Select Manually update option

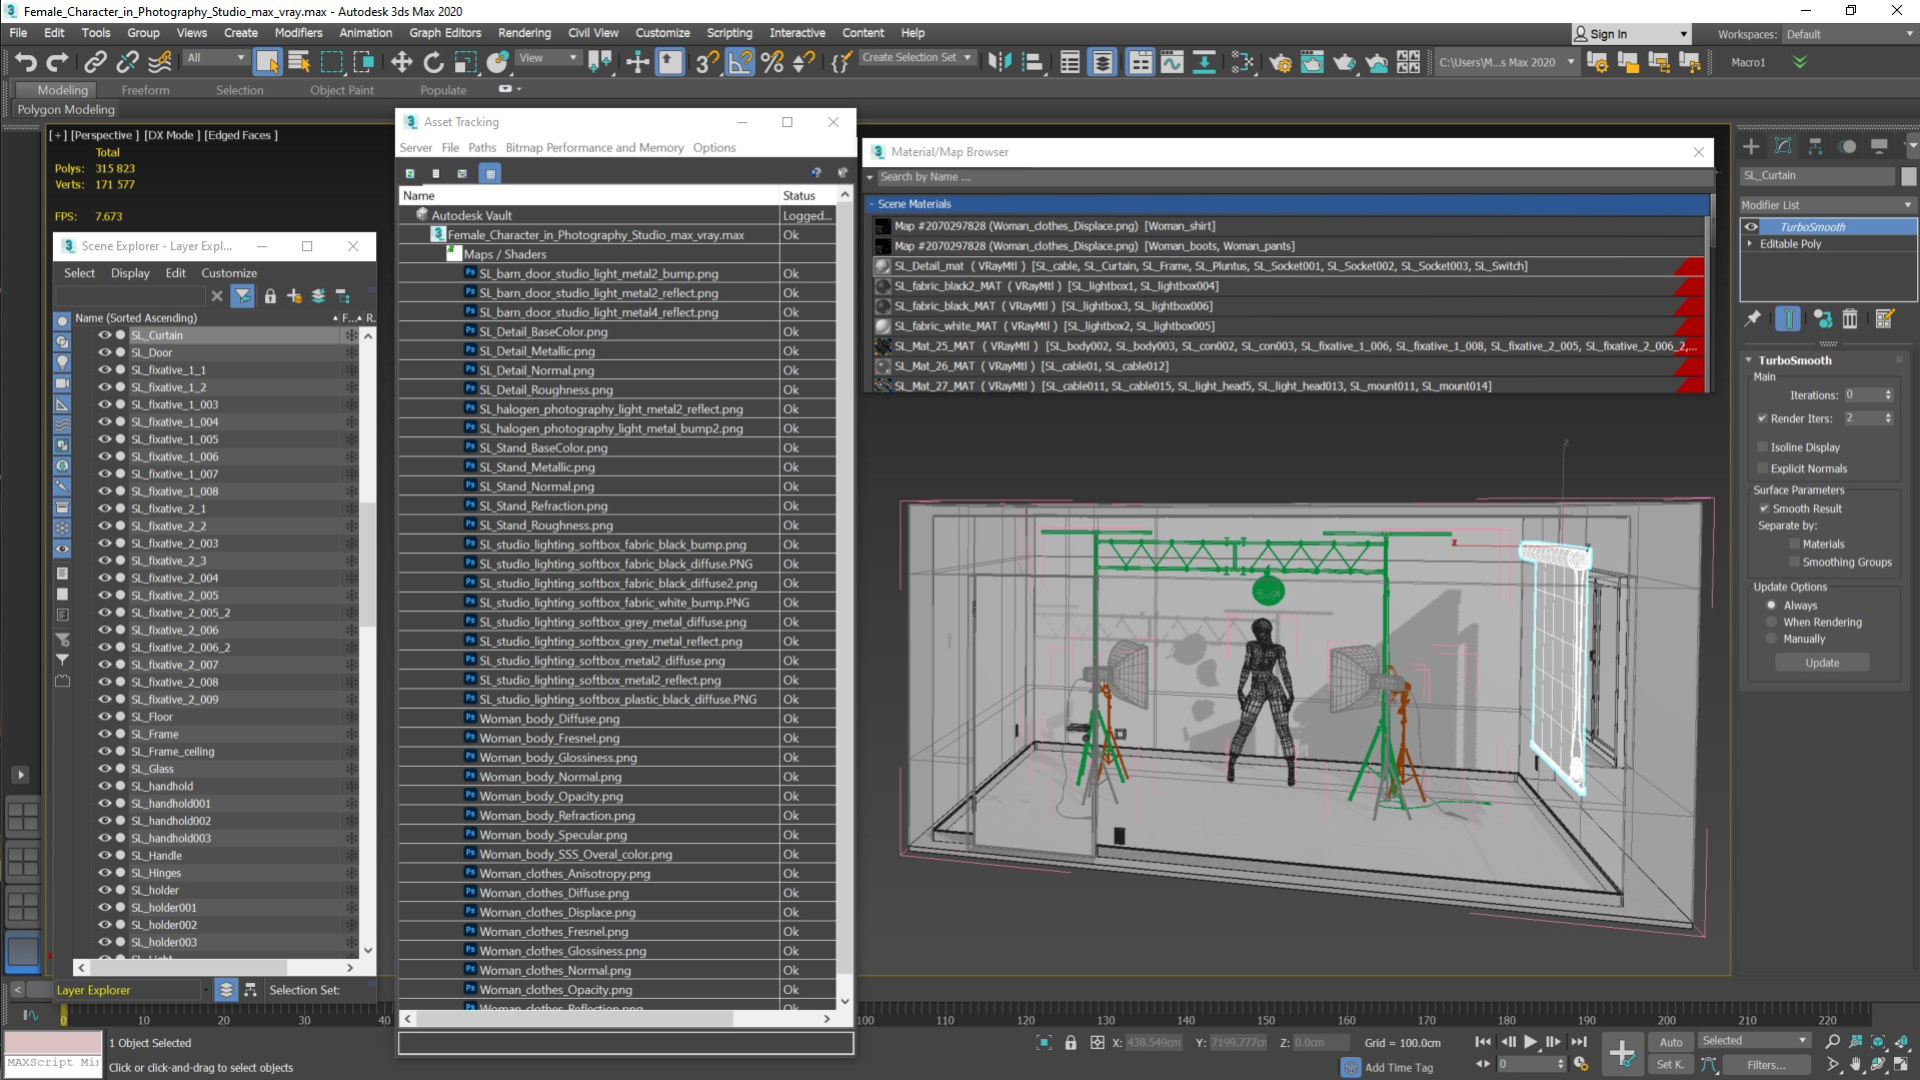tap(1772, 639)
